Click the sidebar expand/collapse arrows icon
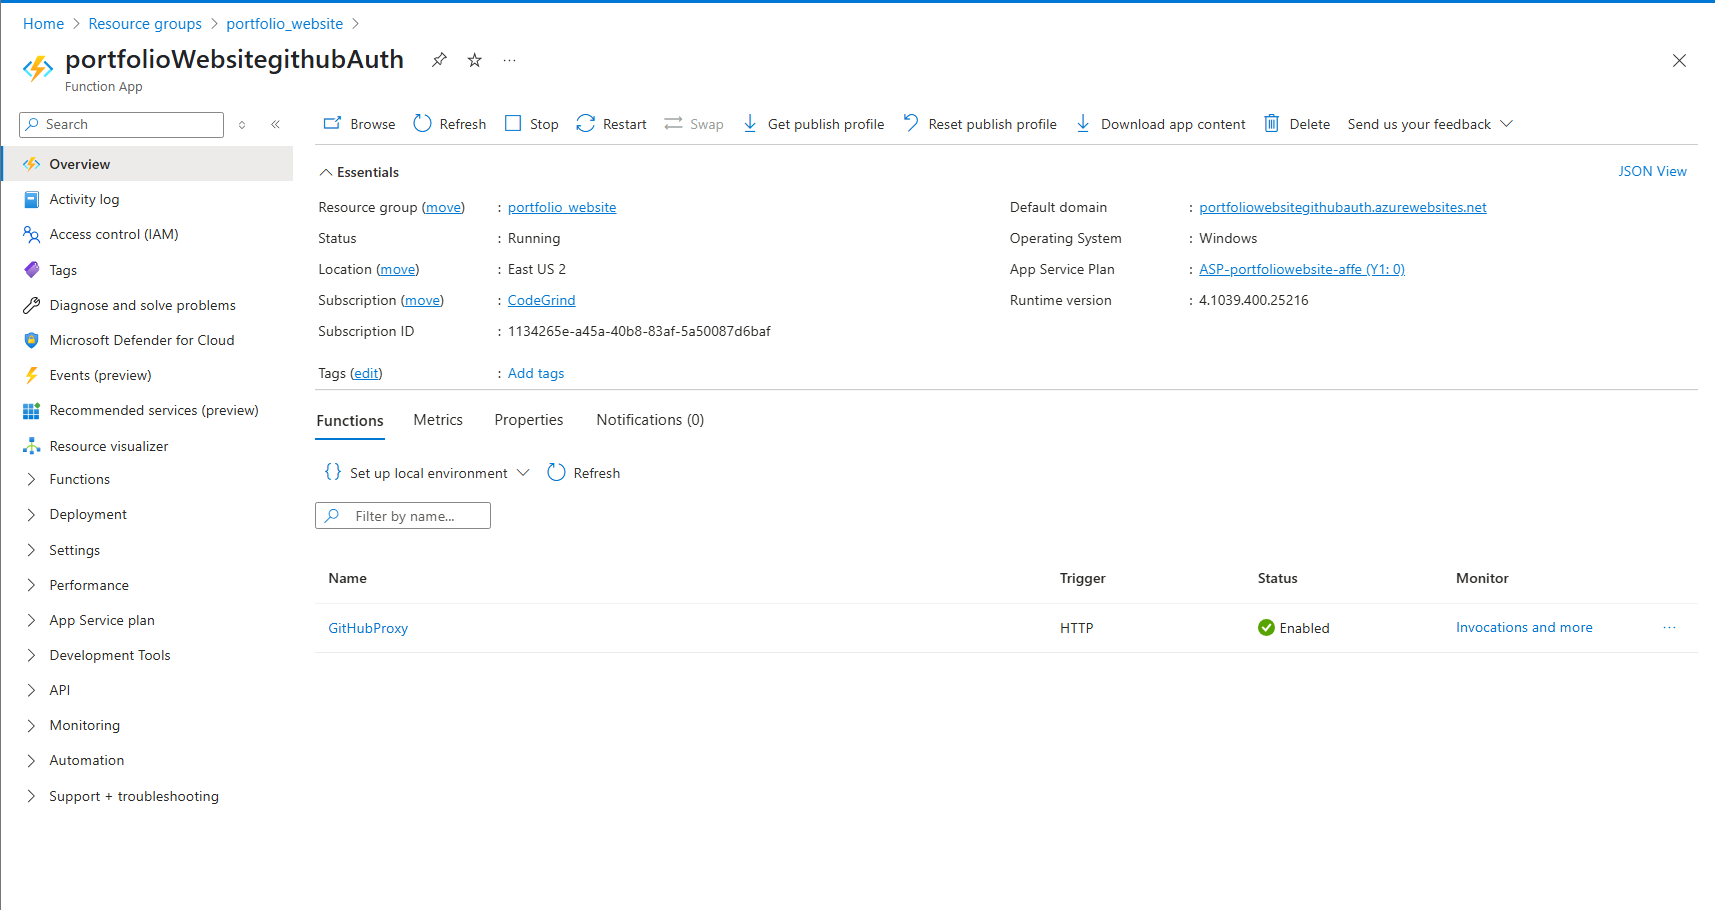Viewport: 1715px width, 910px height. tap(242, 125)
